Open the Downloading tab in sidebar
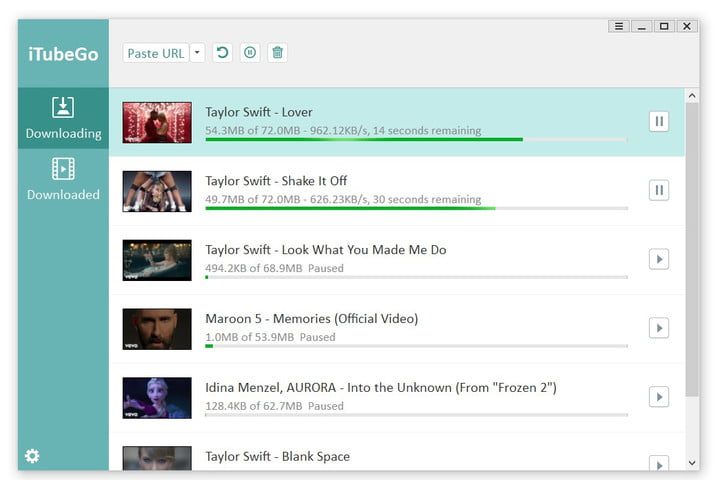This screenshot has width=720, height=480. [63, 118]
